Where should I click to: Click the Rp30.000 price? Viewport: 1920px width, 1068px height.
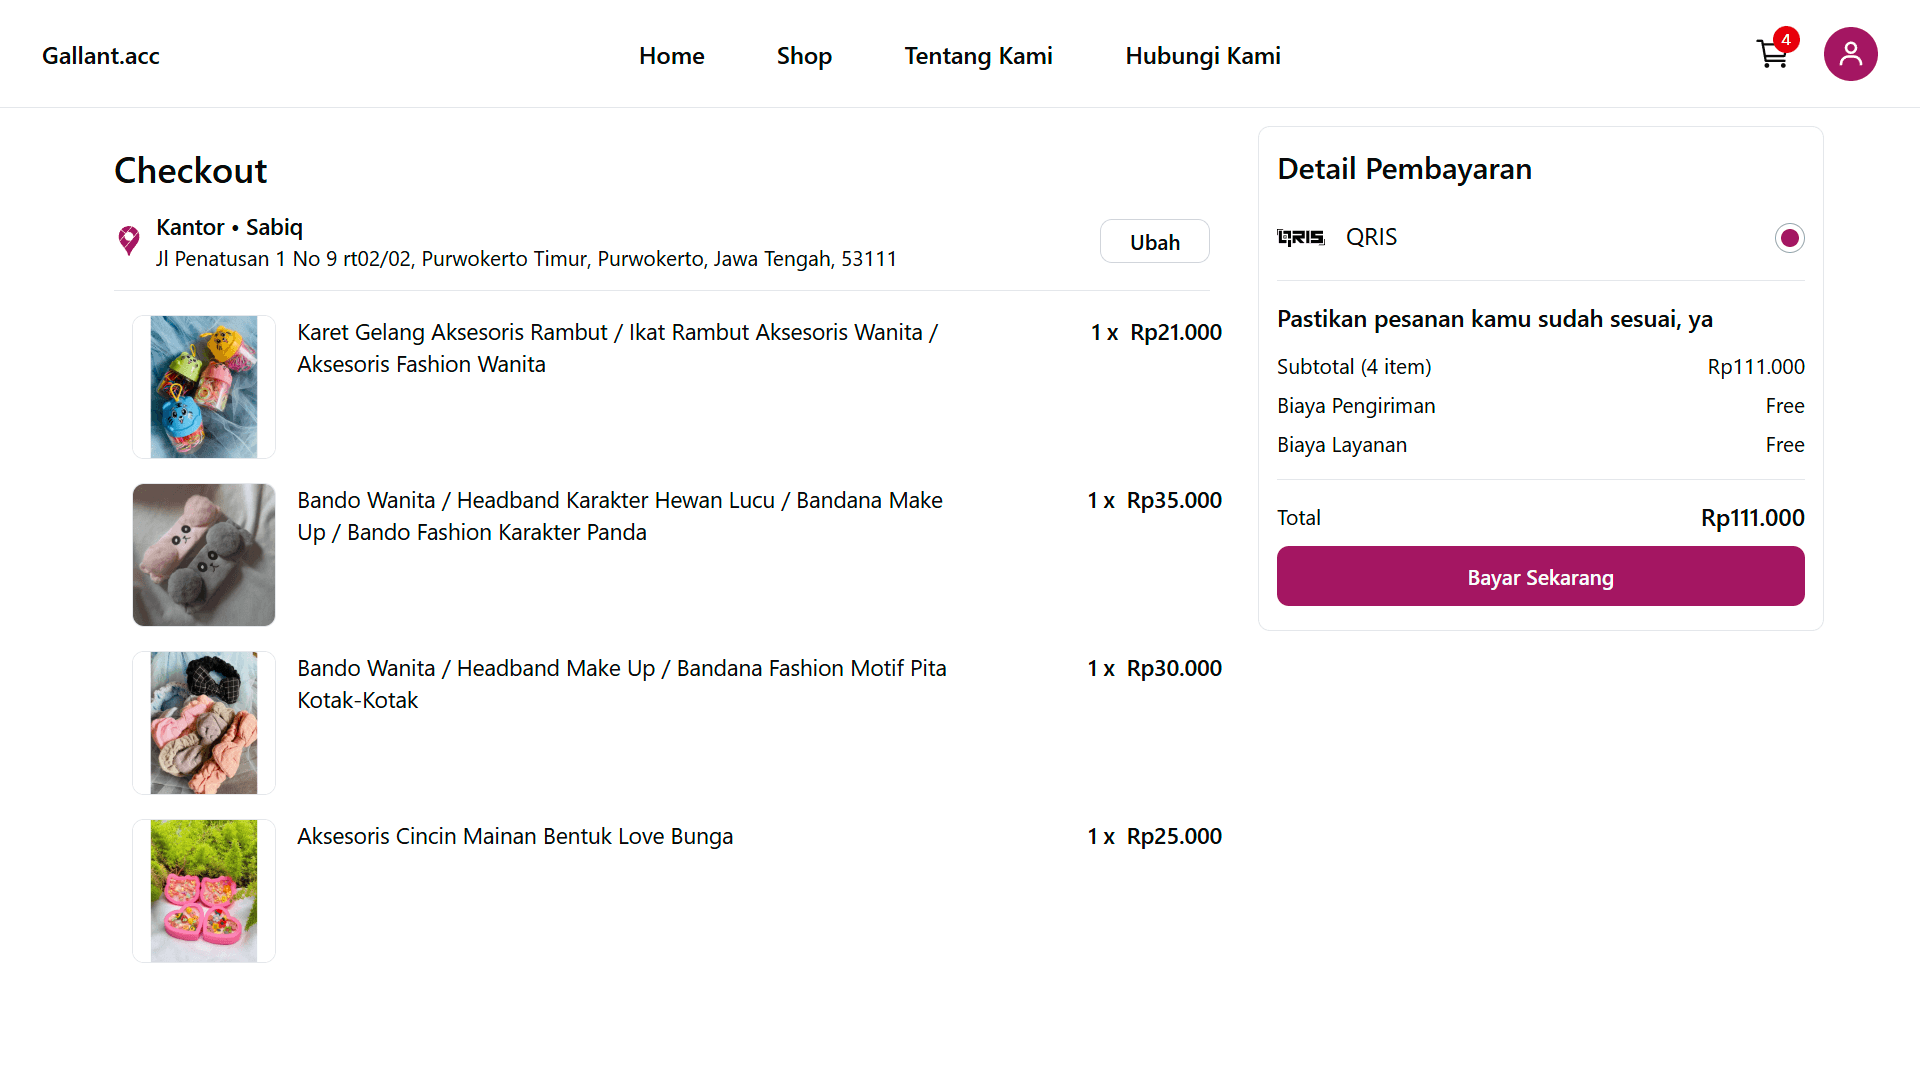[x=1174, y=668]
